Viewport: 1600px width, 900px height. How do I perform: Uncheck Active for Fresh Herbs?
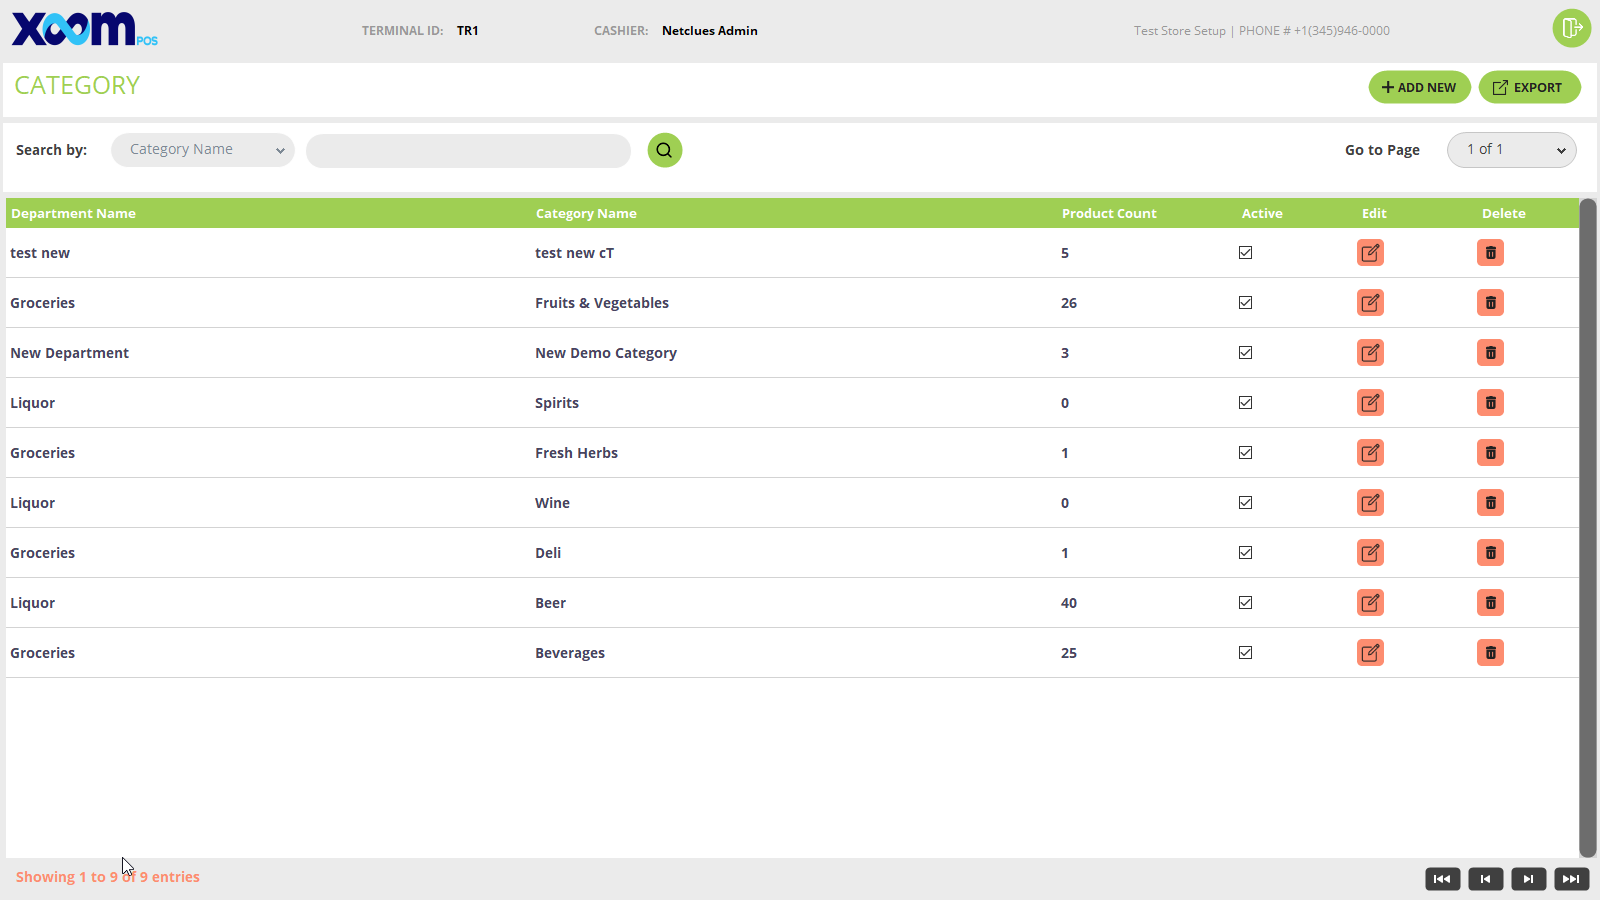[x=1245, y=453]
